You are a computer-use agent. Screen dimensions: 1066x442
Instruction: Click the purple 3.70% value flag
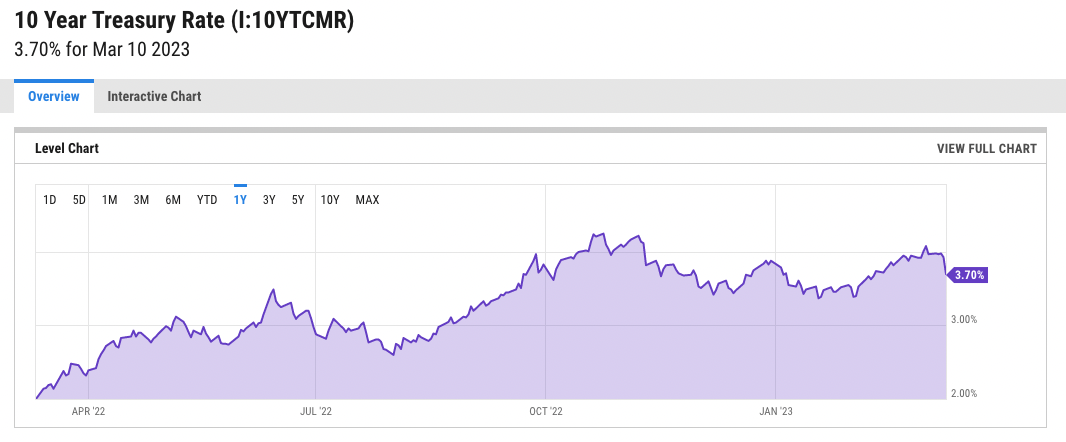point(969,274)
